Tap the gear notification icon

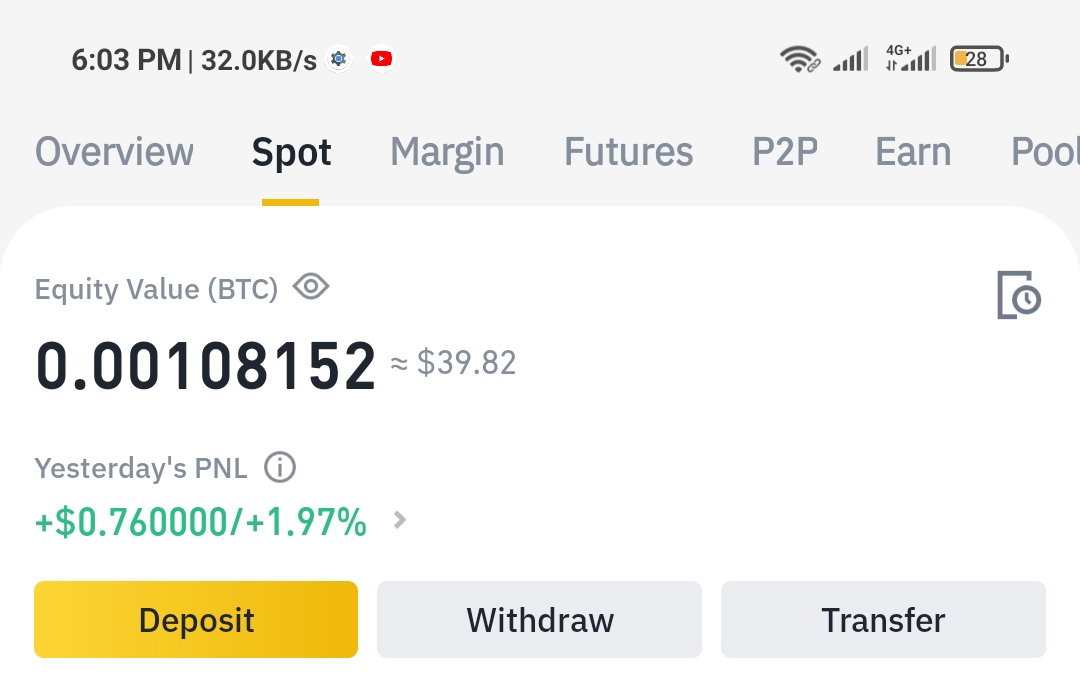[x=338, y=59]
